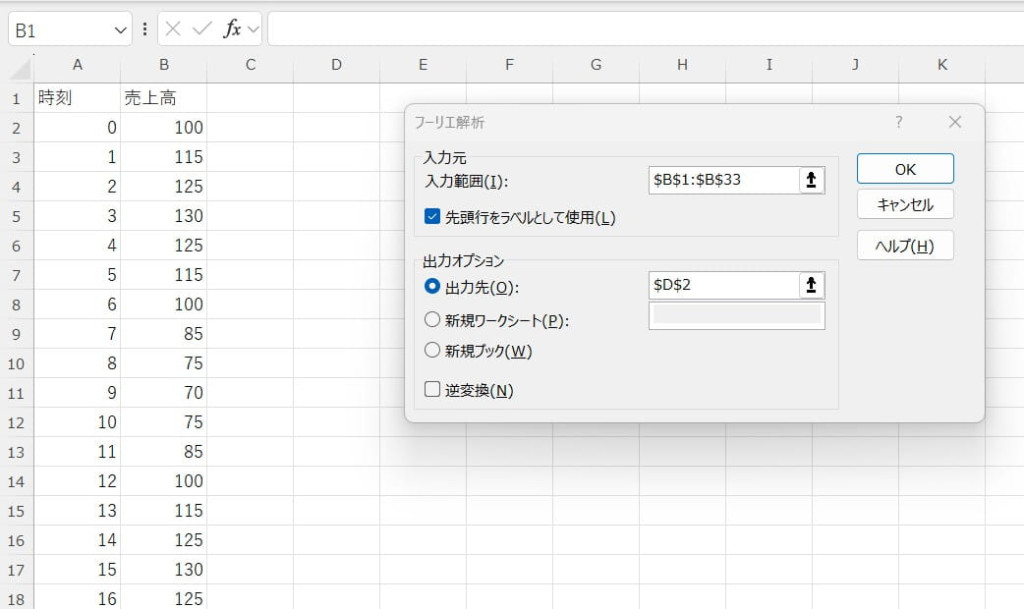Expand the formula bar function dropdown chevron
1024x609 pixels.
tap(253, 29)
